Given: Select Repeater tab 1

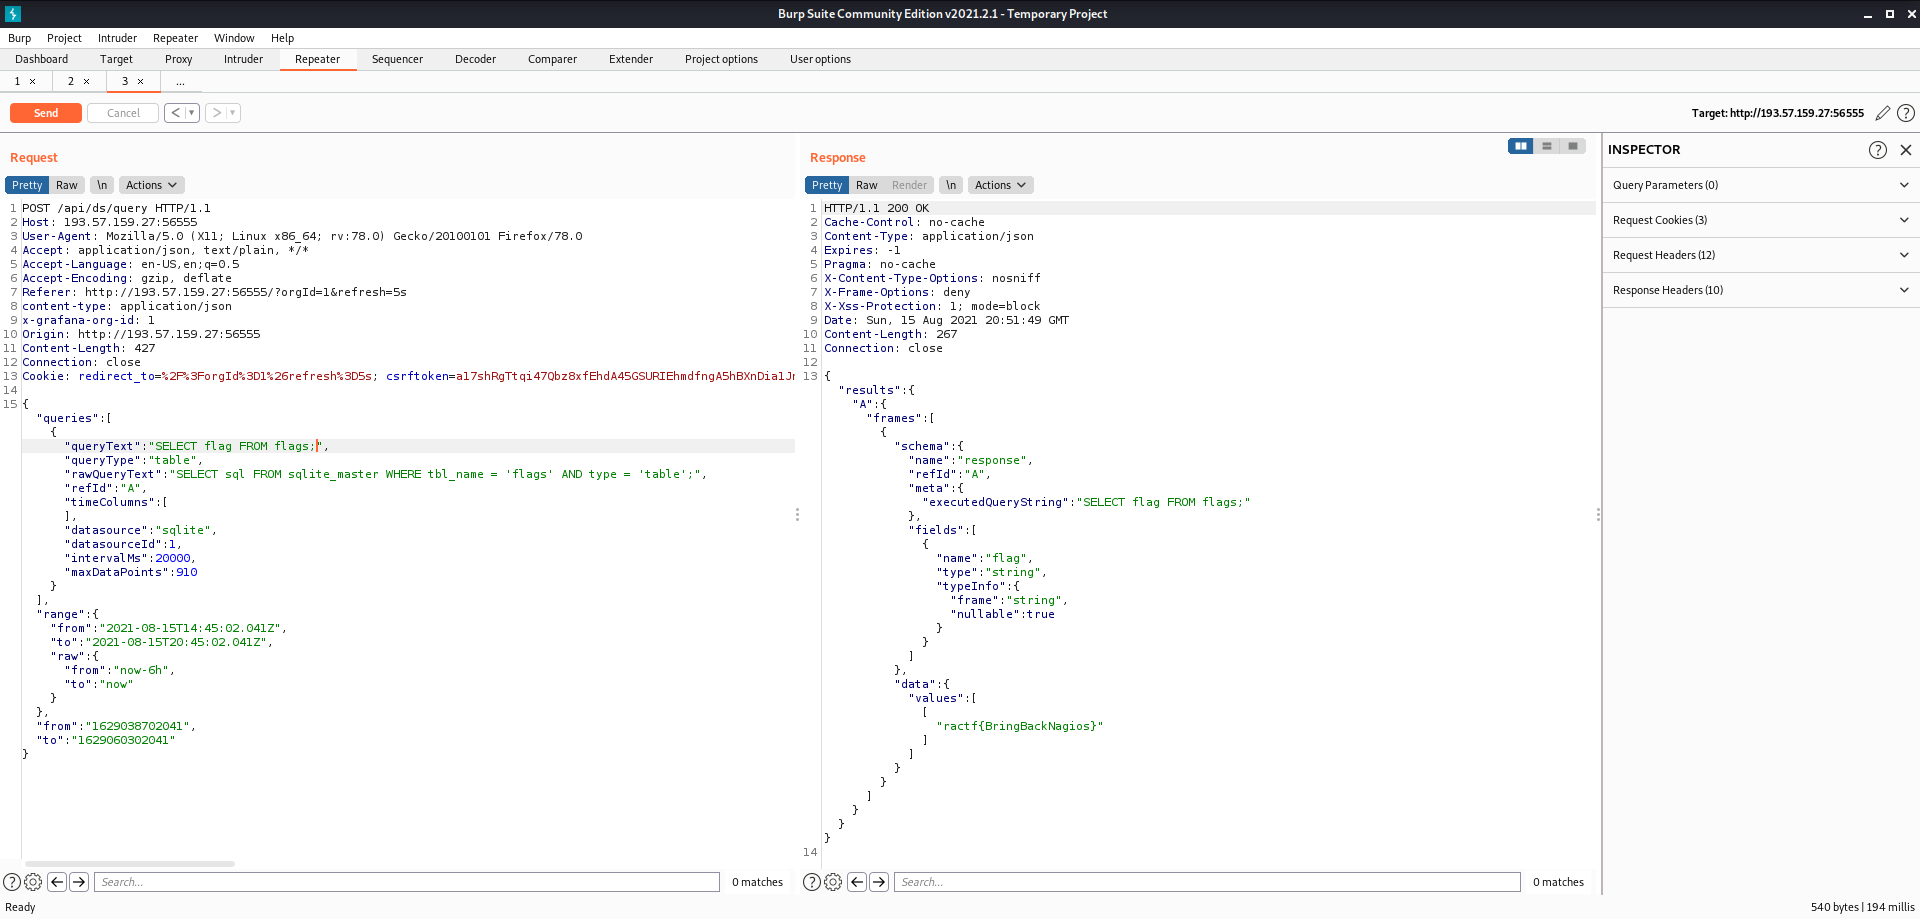Looking at the screenshot, I should point(17,82).
